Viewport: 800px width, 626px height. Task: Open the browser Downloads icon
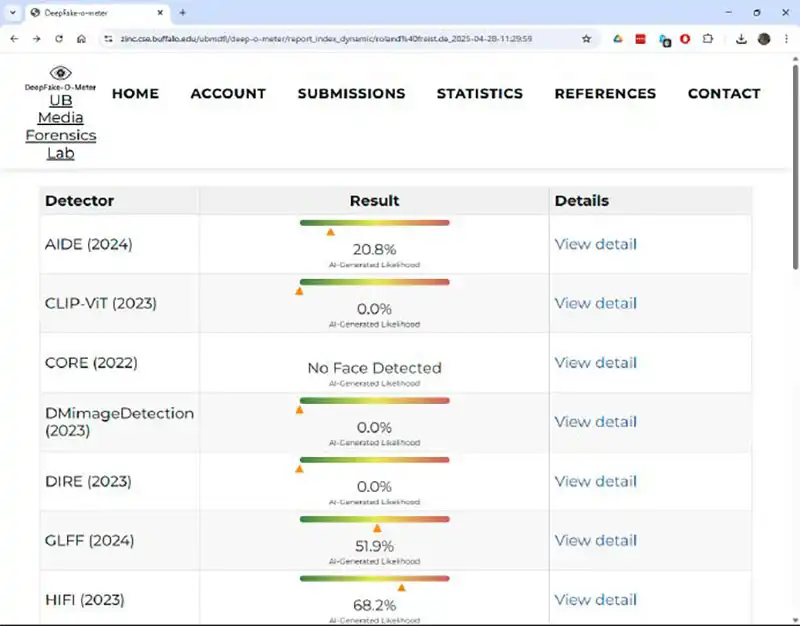(x=741, y=39)
